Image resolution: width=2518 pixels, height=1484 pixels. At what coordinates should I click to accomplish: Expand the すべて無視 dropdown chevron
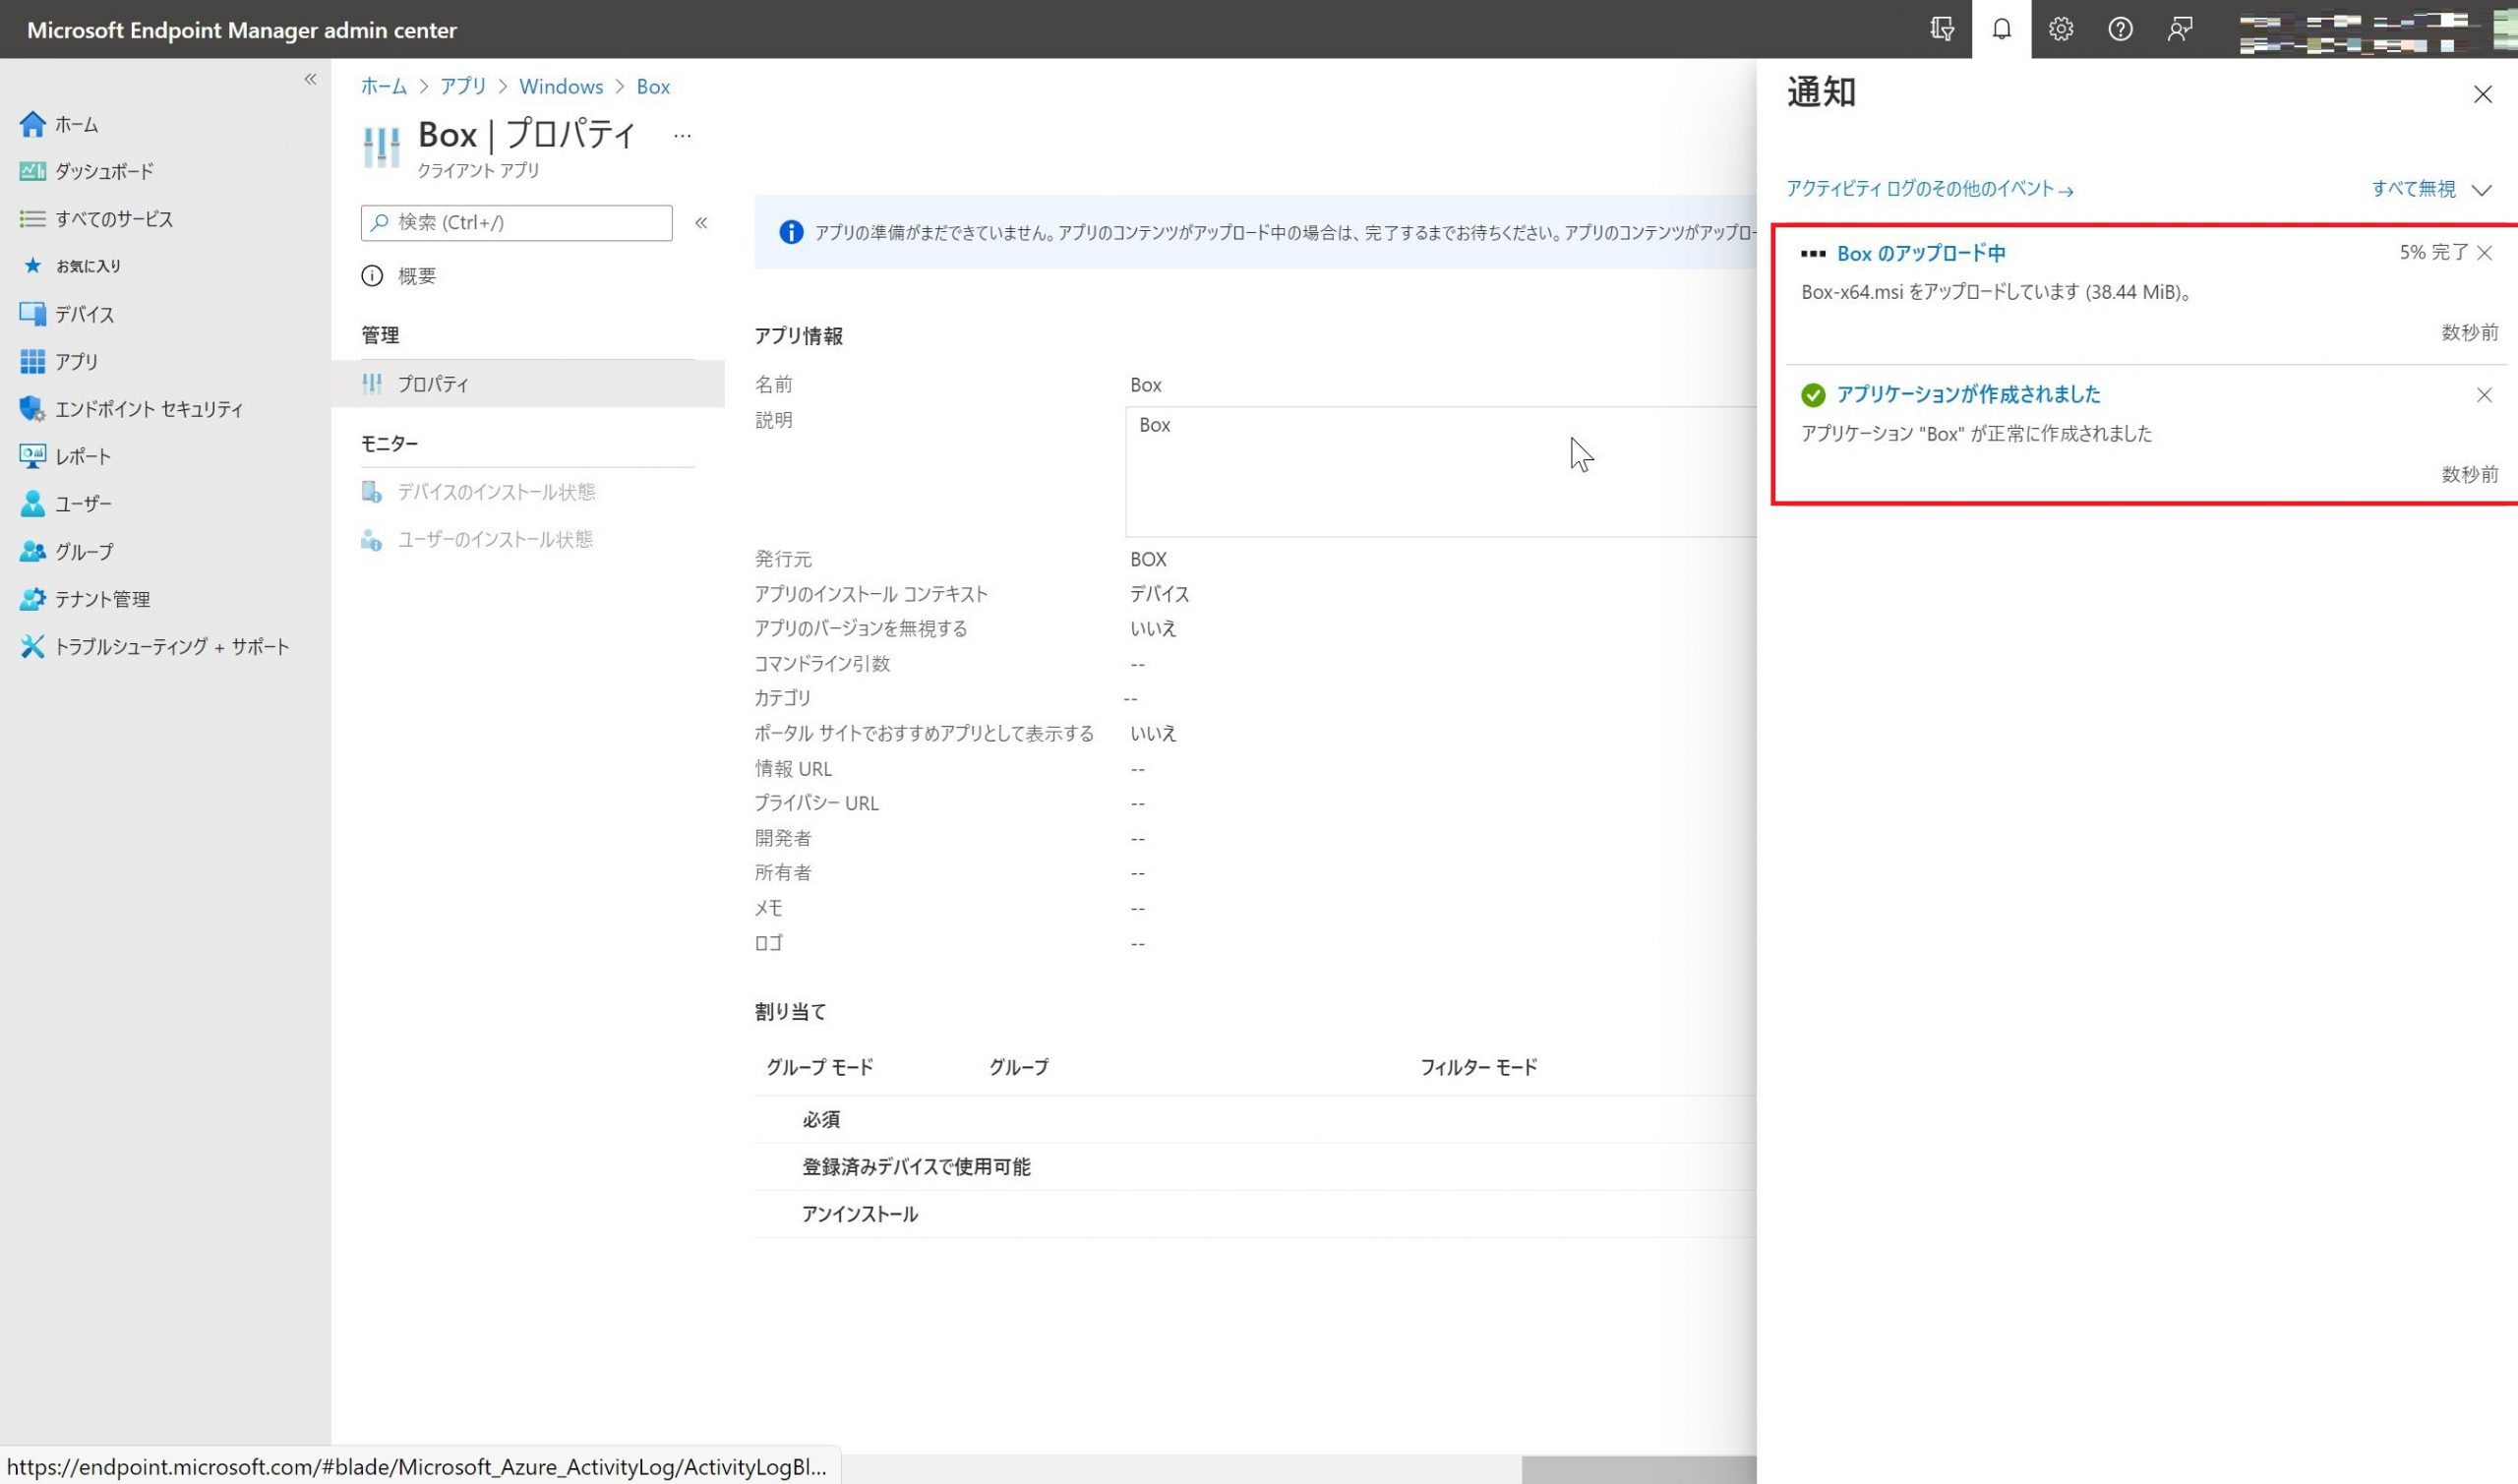2481,190
